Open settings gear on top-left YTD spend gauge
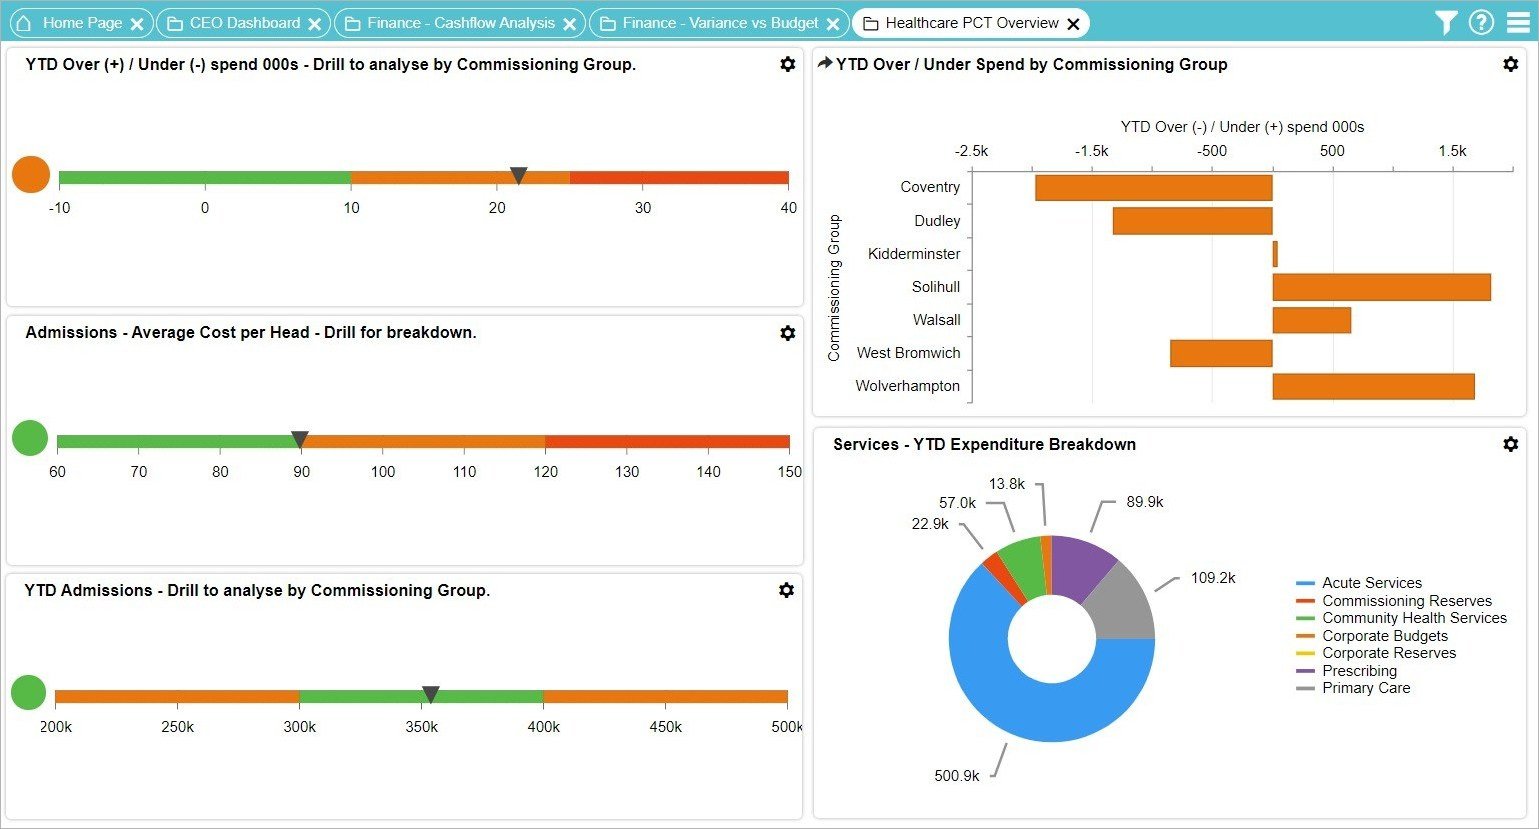1539x829 pixels. coord(787,63)
